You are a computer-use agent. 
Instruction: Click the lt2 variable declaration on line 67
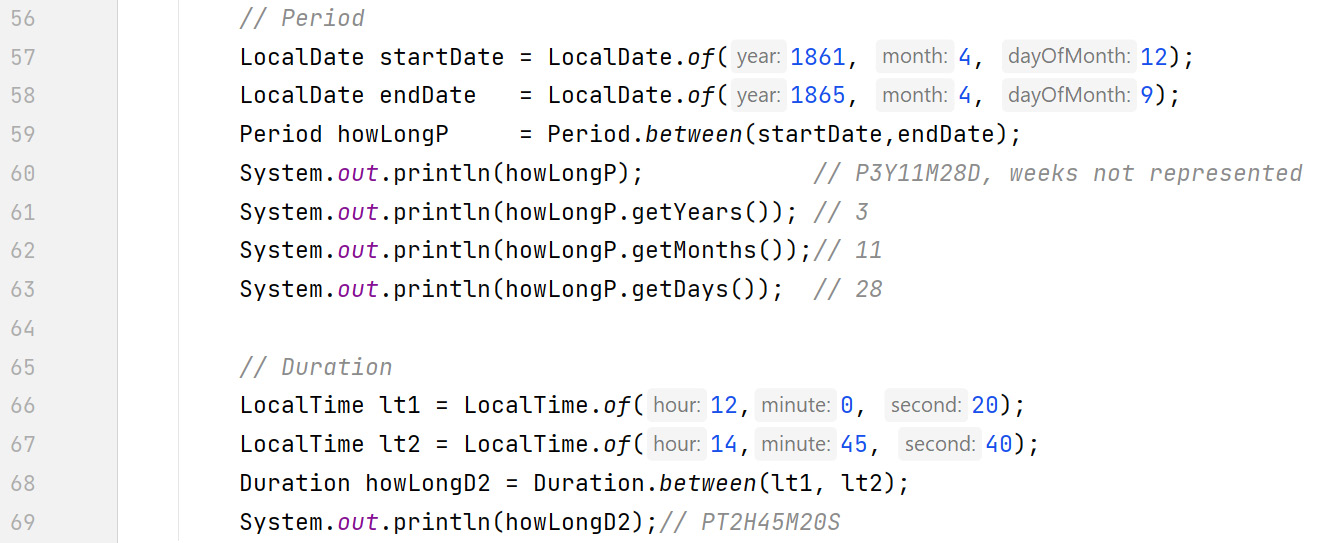click(400, 444)
